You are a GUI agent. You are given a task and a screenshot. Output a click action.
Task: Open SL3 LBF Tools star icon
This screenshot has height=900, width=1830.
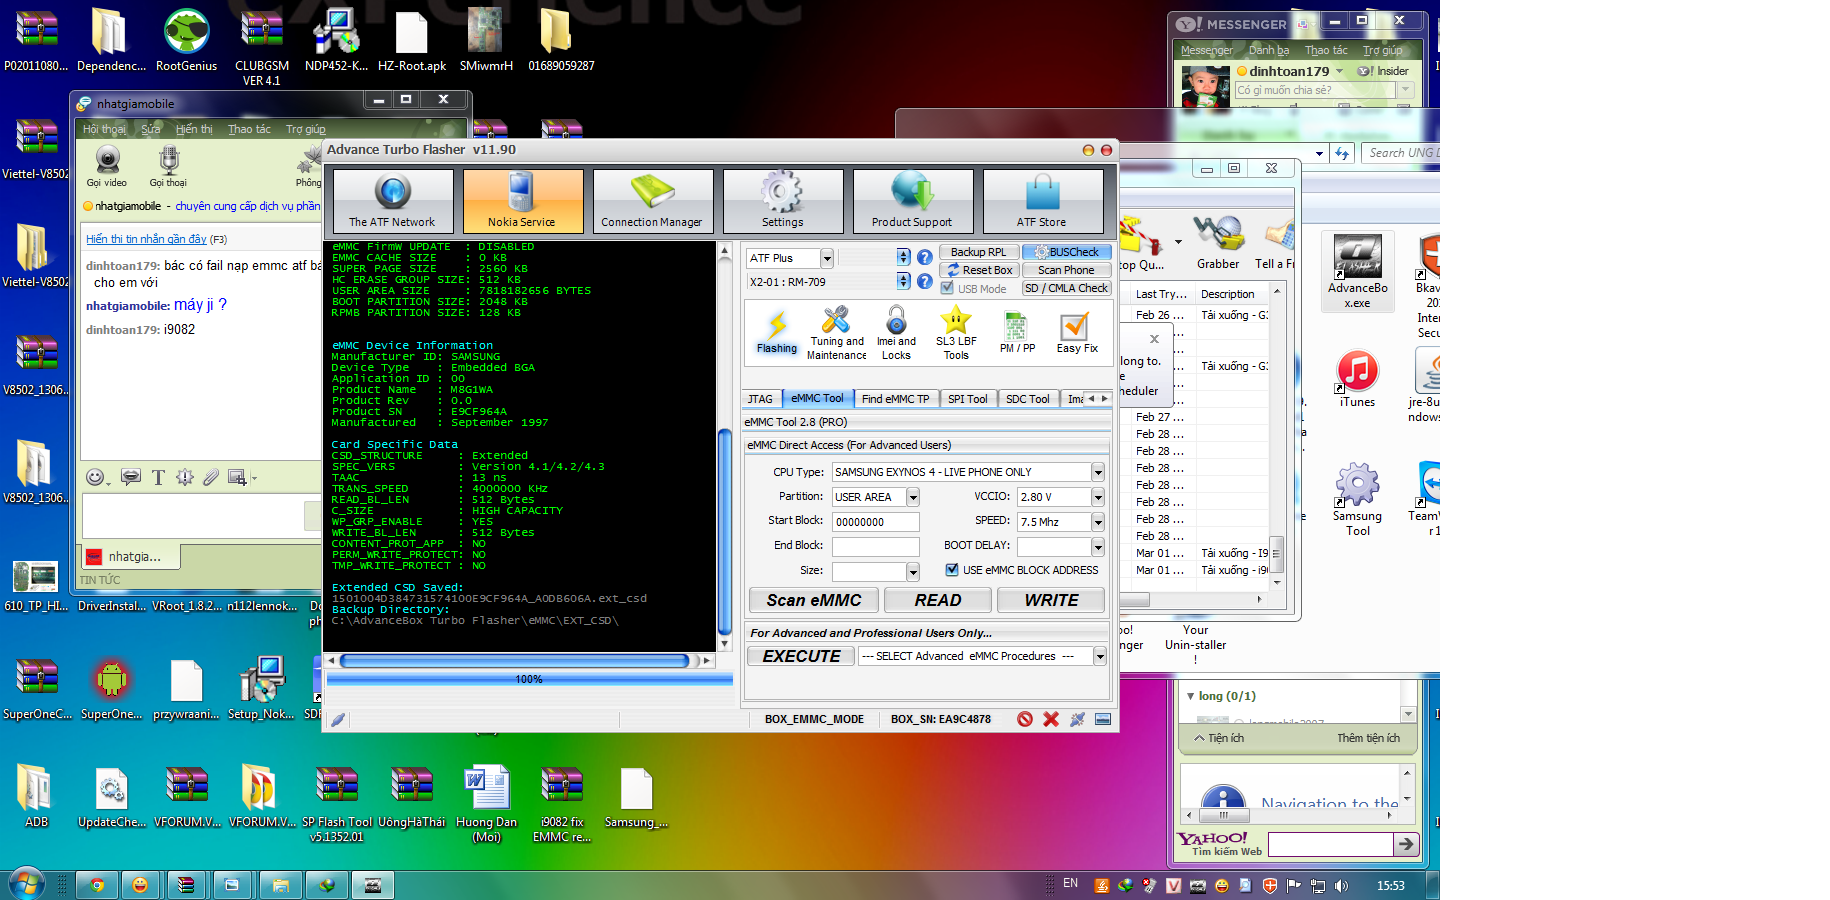(956, 333)
